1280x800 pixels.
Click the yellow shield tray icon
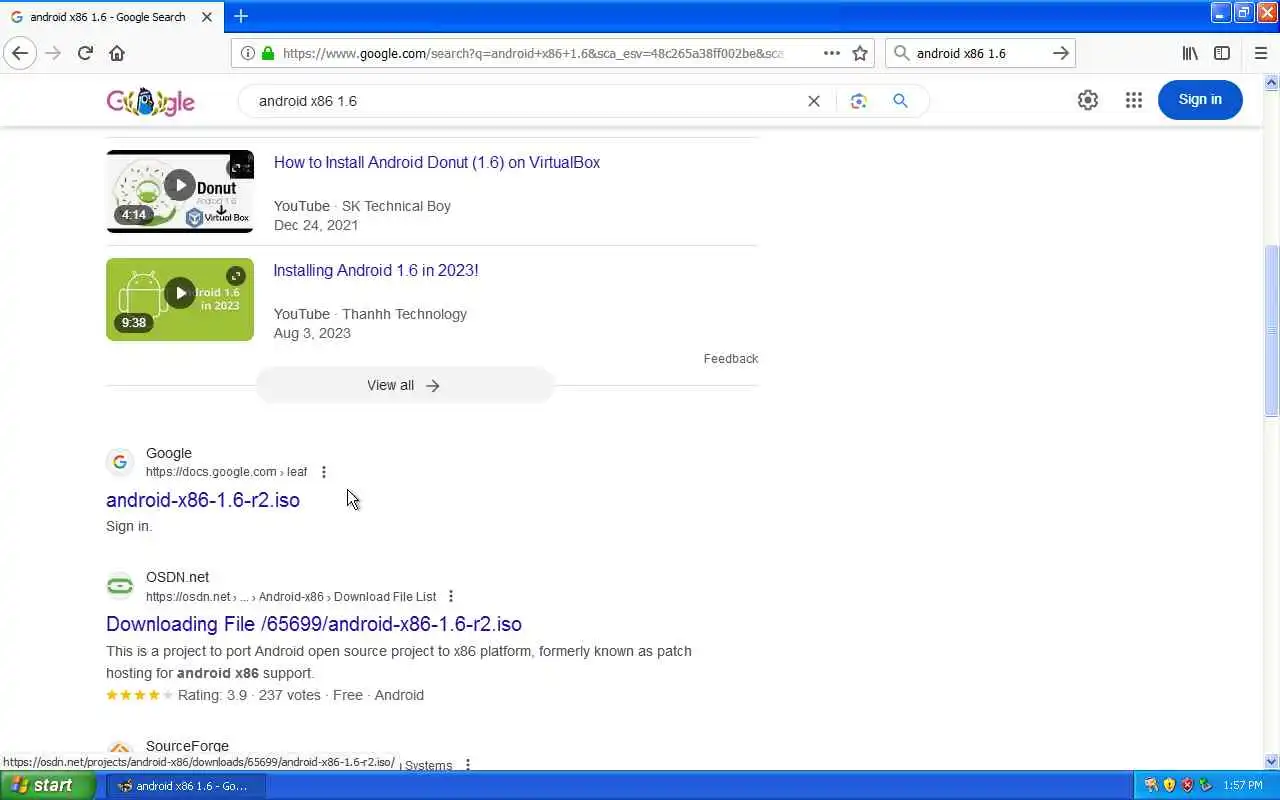1169,785
